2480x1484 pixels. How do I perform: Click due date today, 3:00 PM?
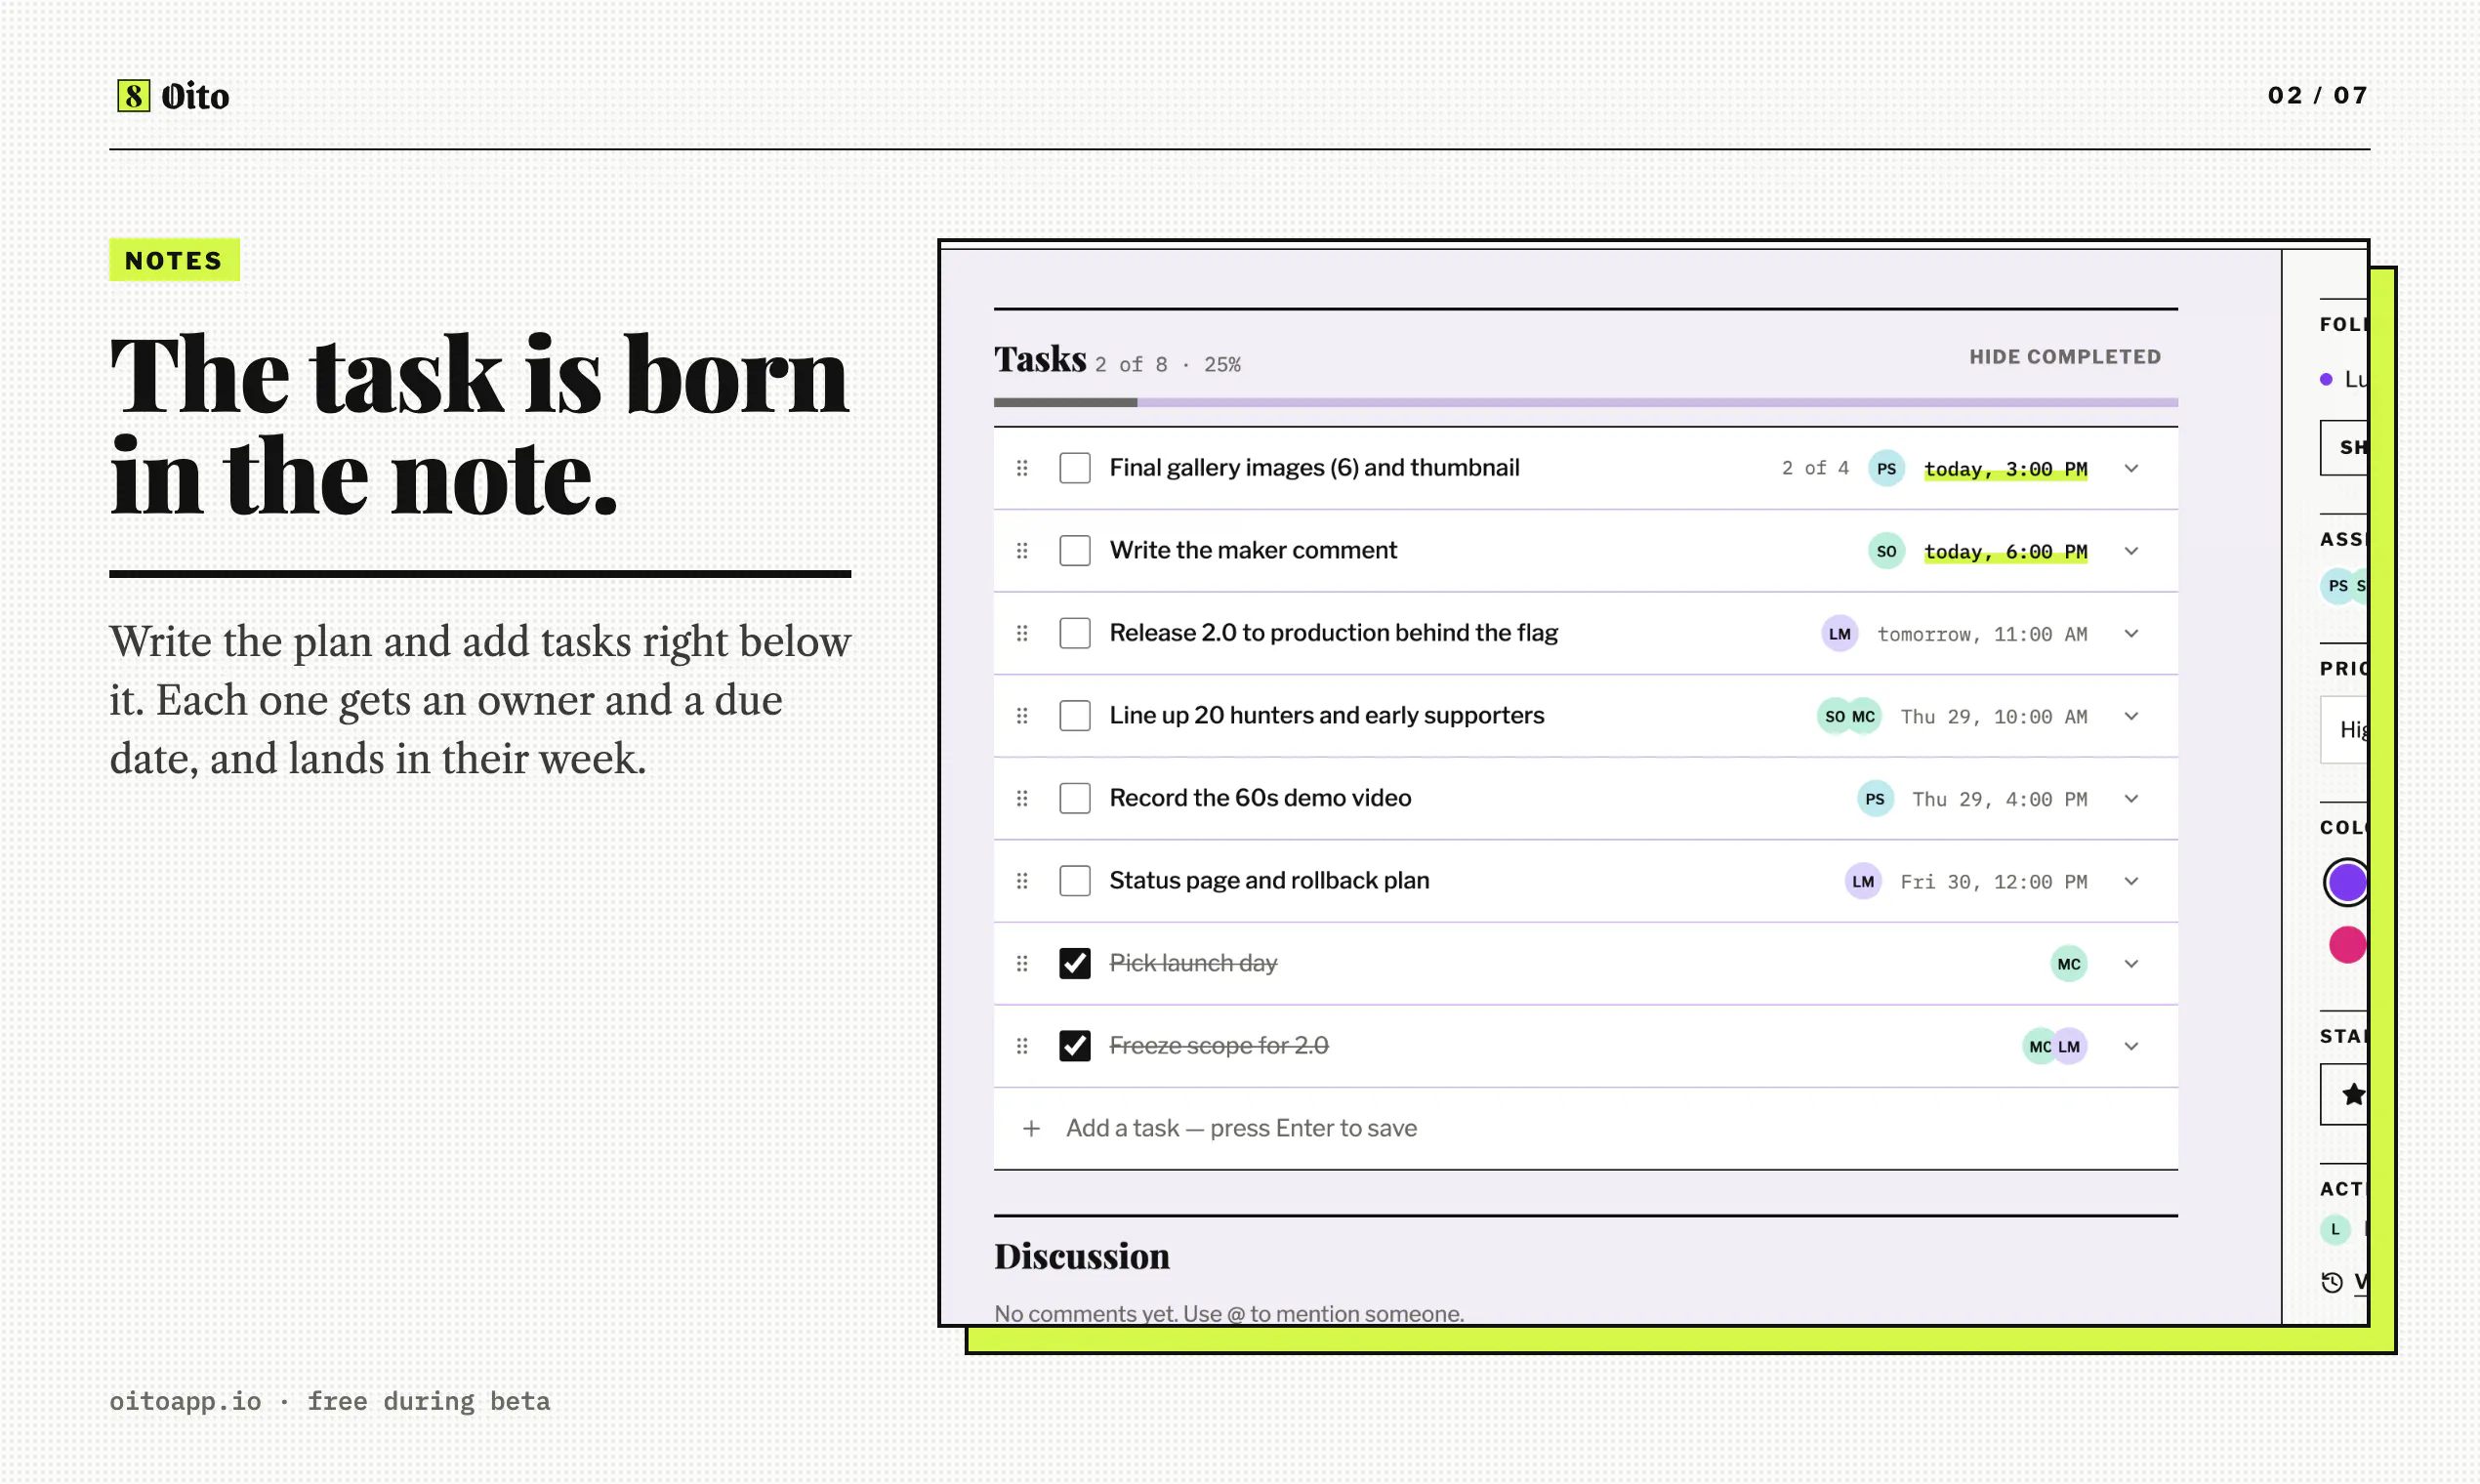click(x=2006, y=469)
